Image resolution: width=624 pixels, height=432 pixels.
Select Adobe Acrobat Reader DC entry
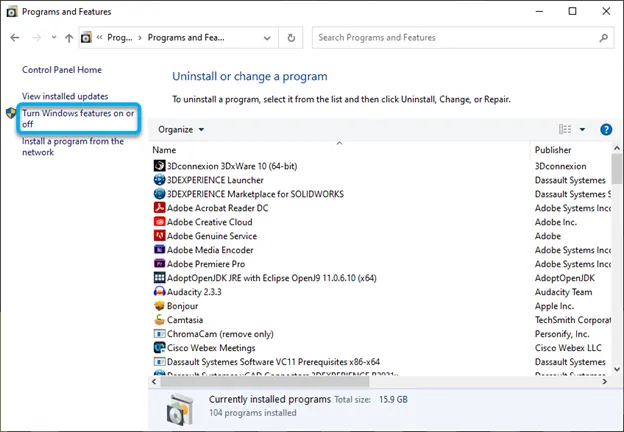pos(217,208)
